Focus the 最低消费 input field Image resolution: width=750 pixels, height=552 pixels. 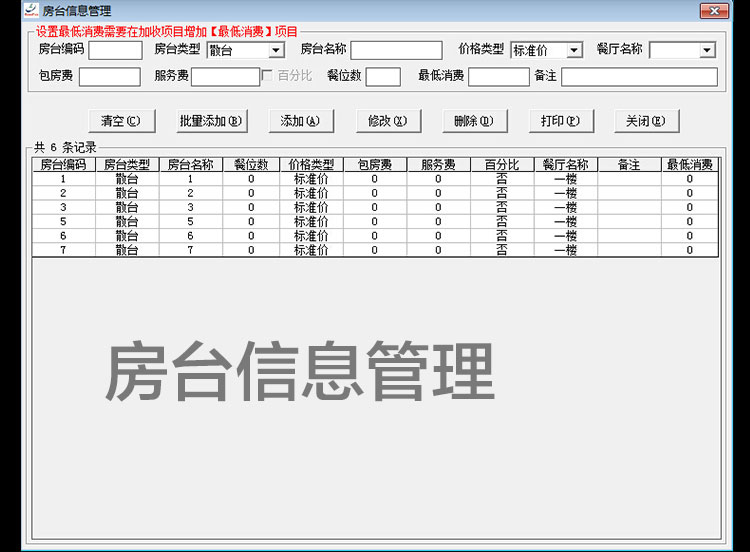pyautogui.click(x=498, y=77)
